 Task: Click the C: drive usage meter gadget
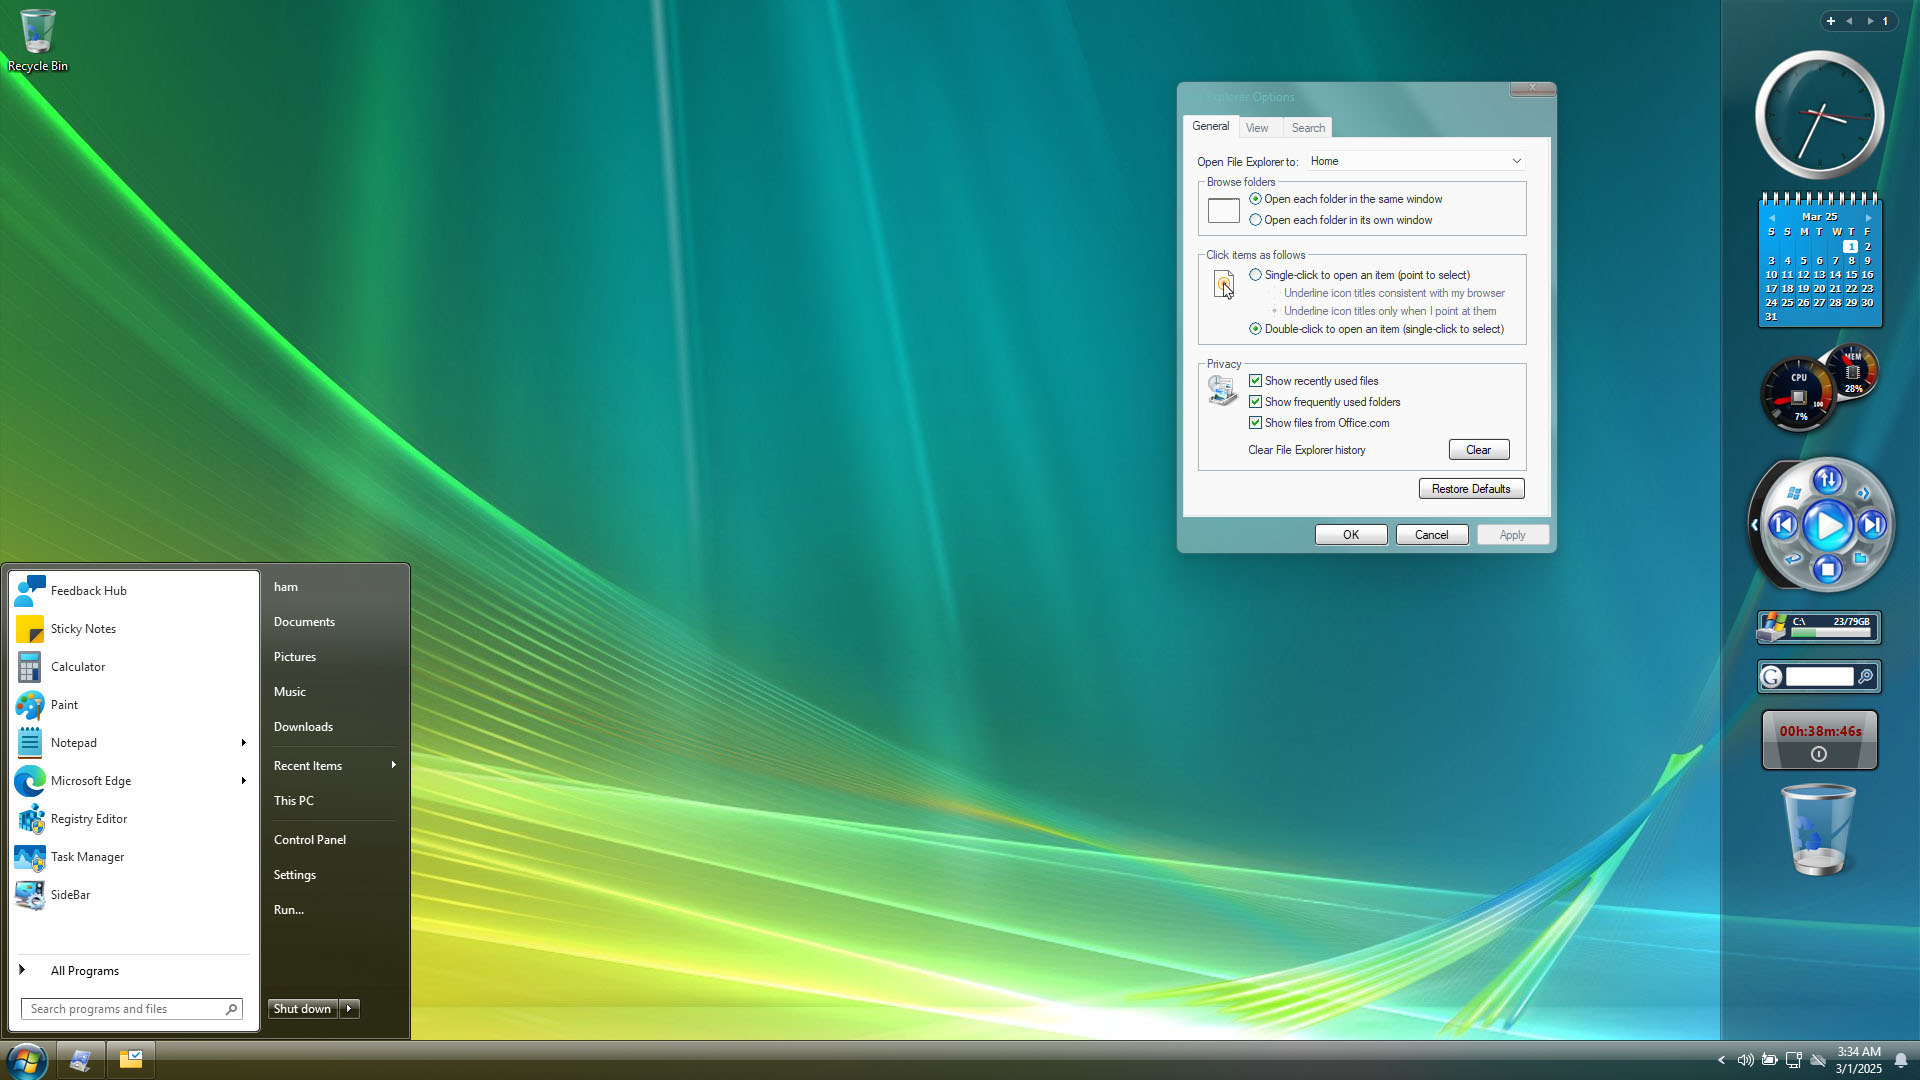tap(1818, 627)
